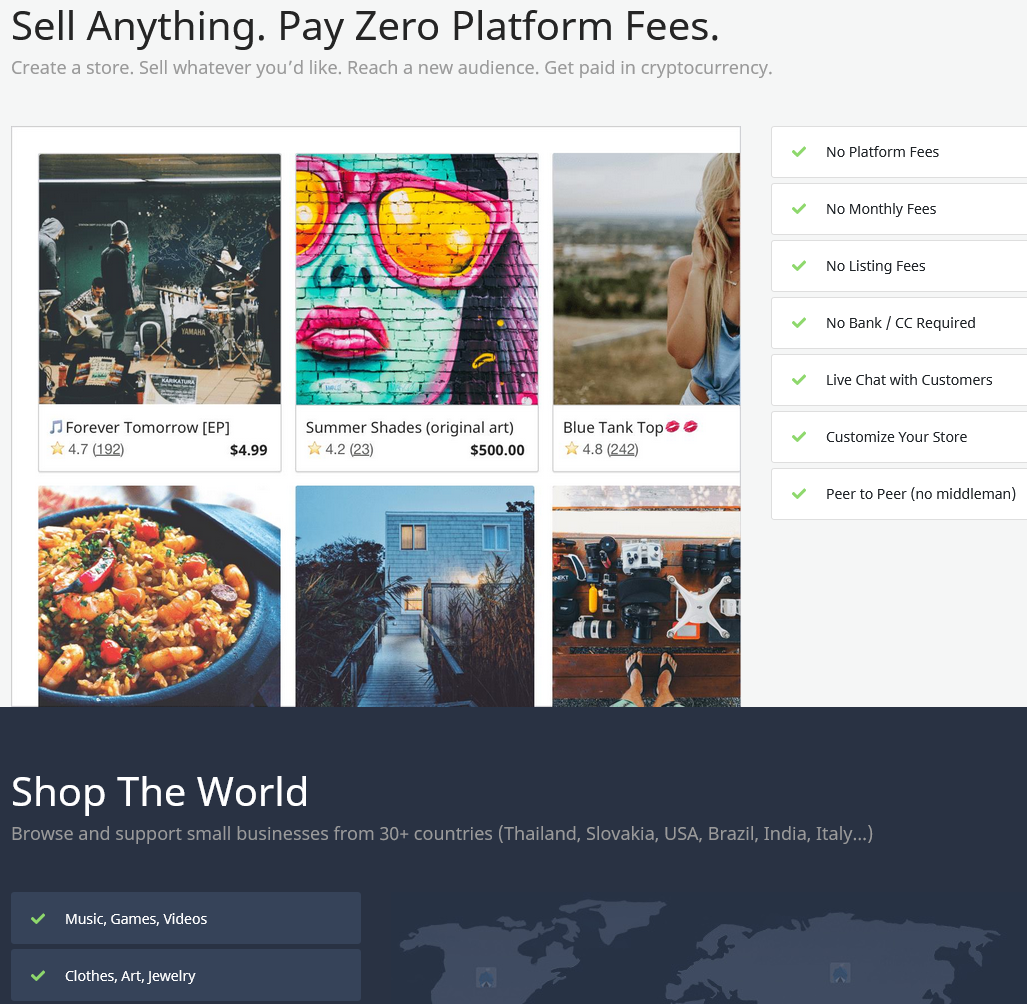Click the checkmark beside Music, Games, Videos
Screen dimensions: 1027x1004
pos(38,919)
